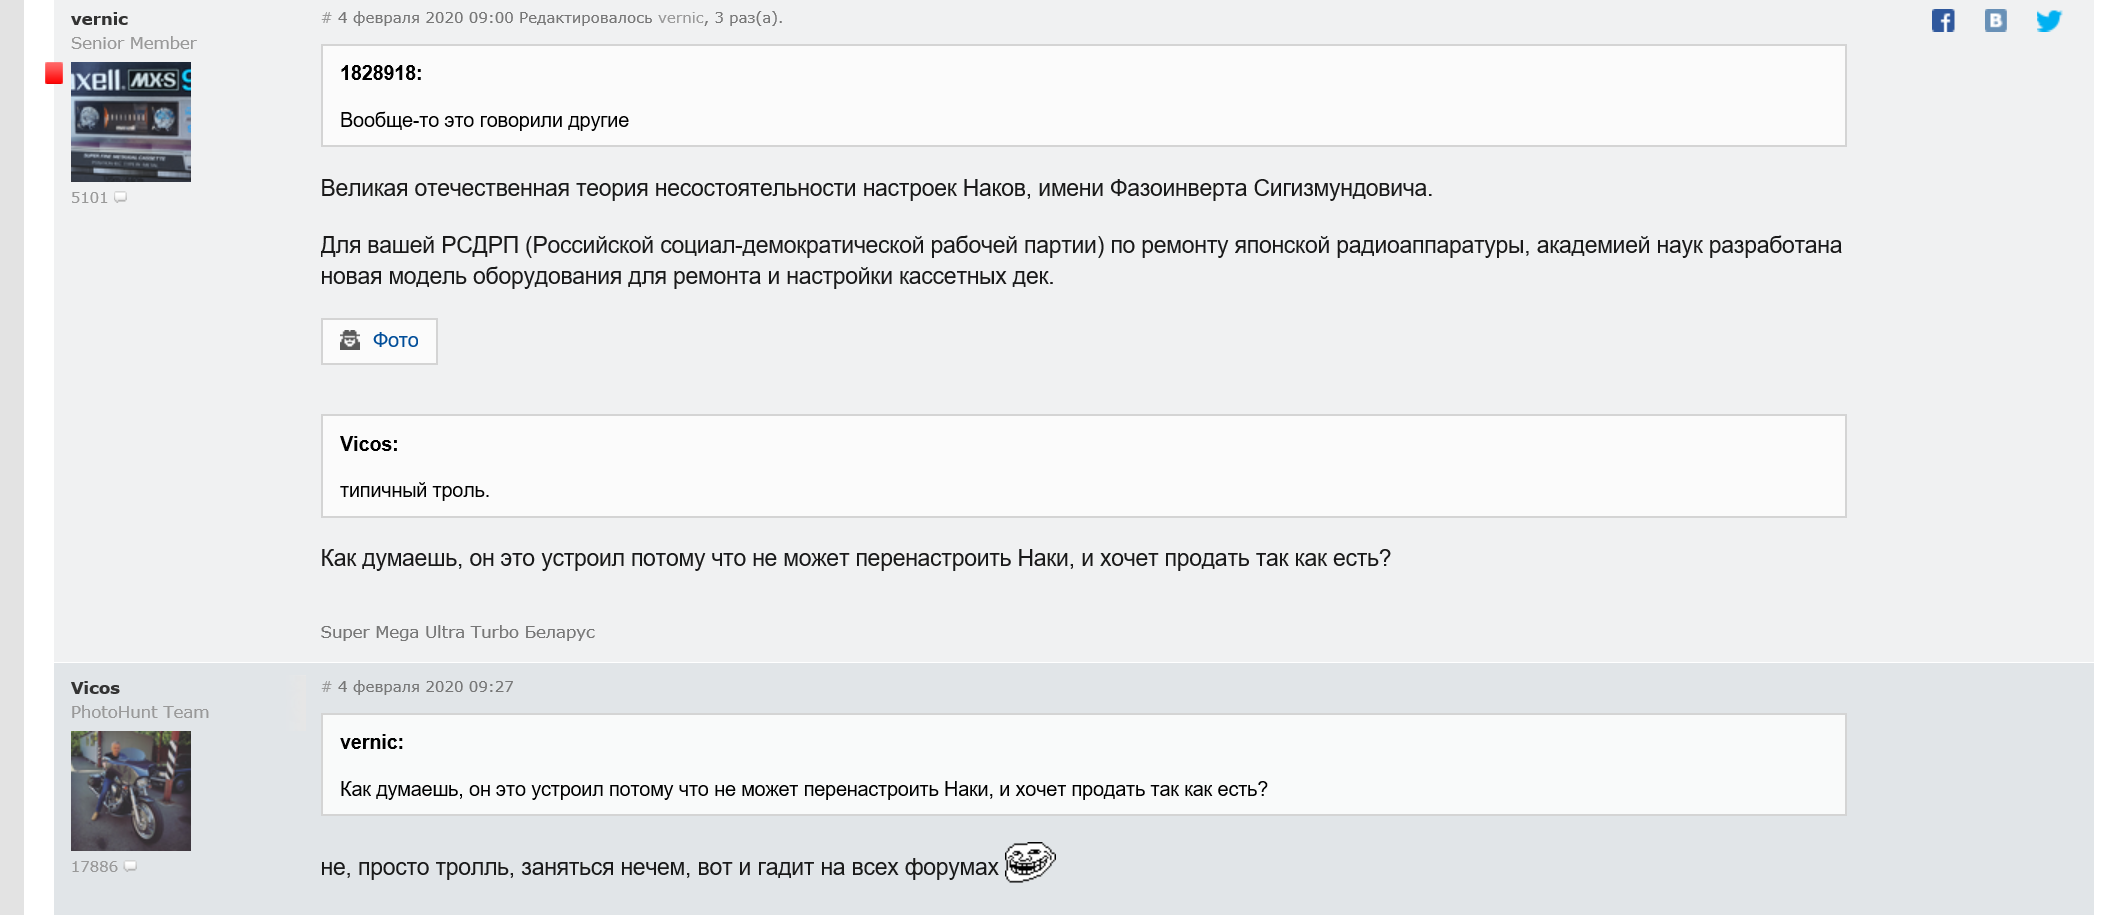Screen dimensions: 2119x915
Task: Click the trollface emoticon in Vicos's reply
Action: [1029, 862]
